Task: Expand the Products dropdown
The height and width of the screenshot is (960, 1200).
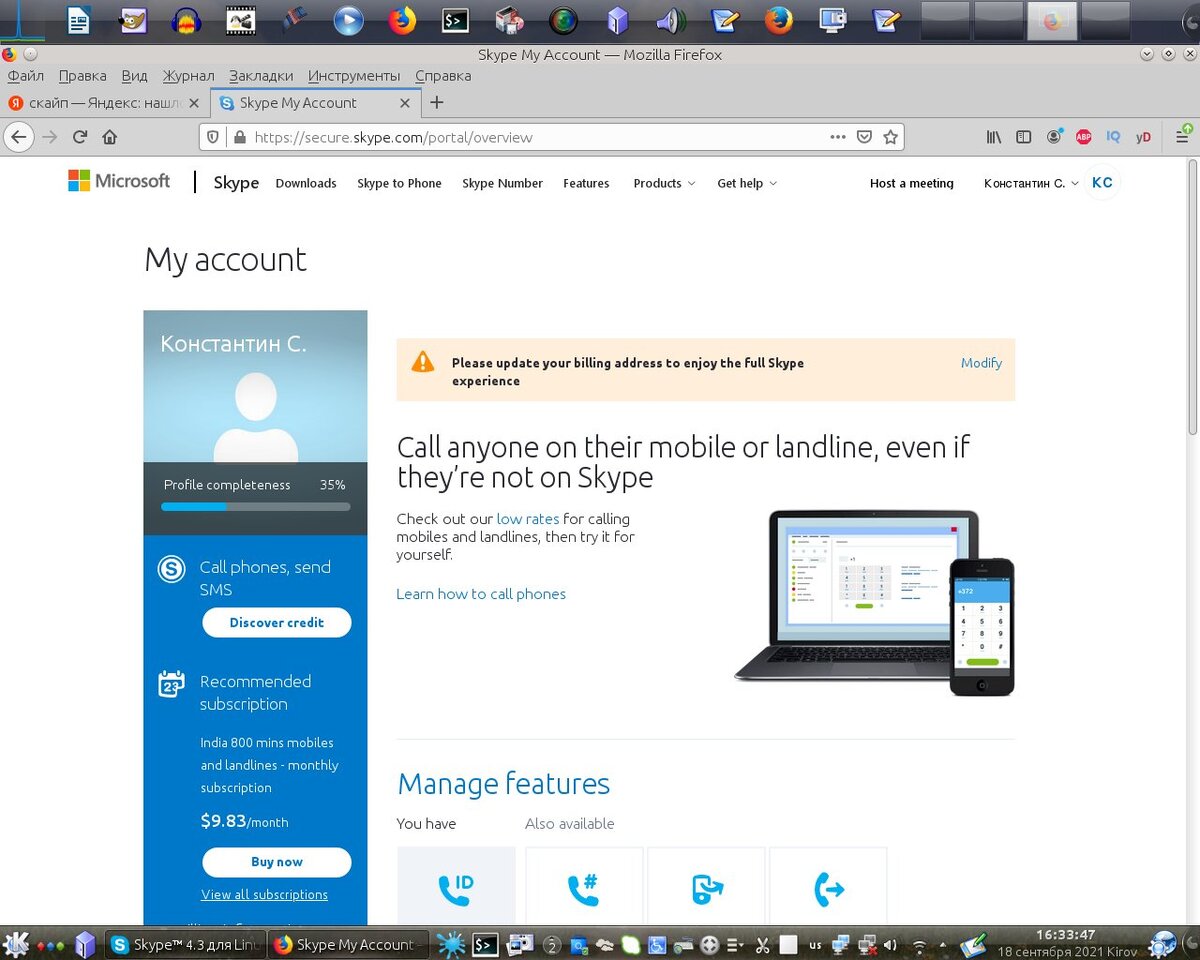Action: [x=664, y=183]
